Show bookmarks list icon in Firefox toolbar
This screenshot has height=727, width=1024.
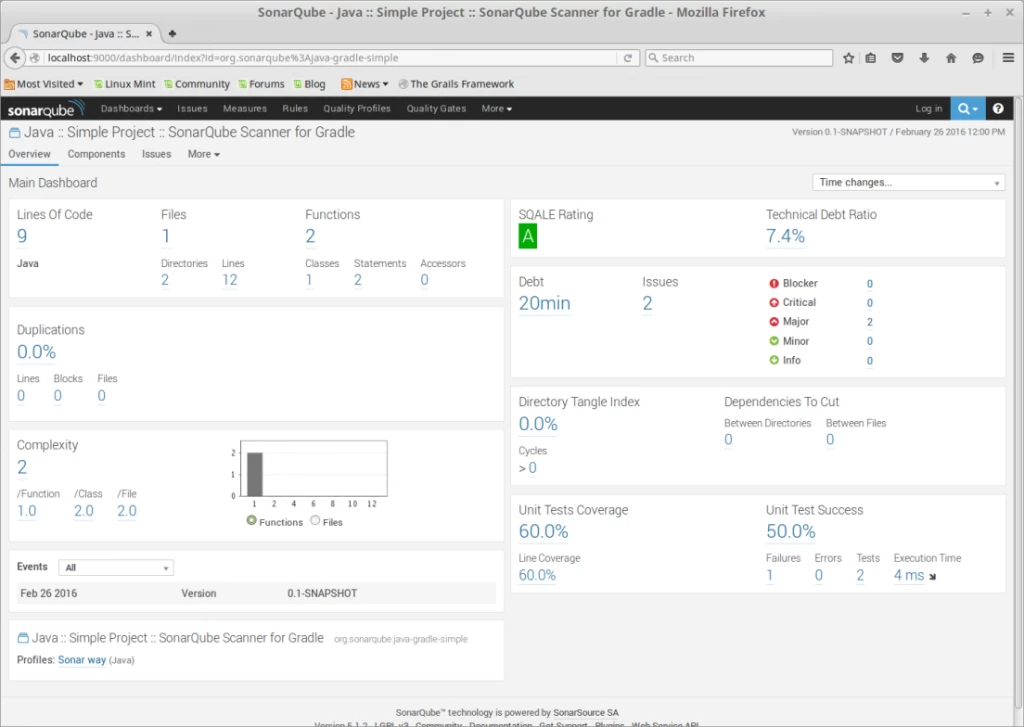point(871,58)
